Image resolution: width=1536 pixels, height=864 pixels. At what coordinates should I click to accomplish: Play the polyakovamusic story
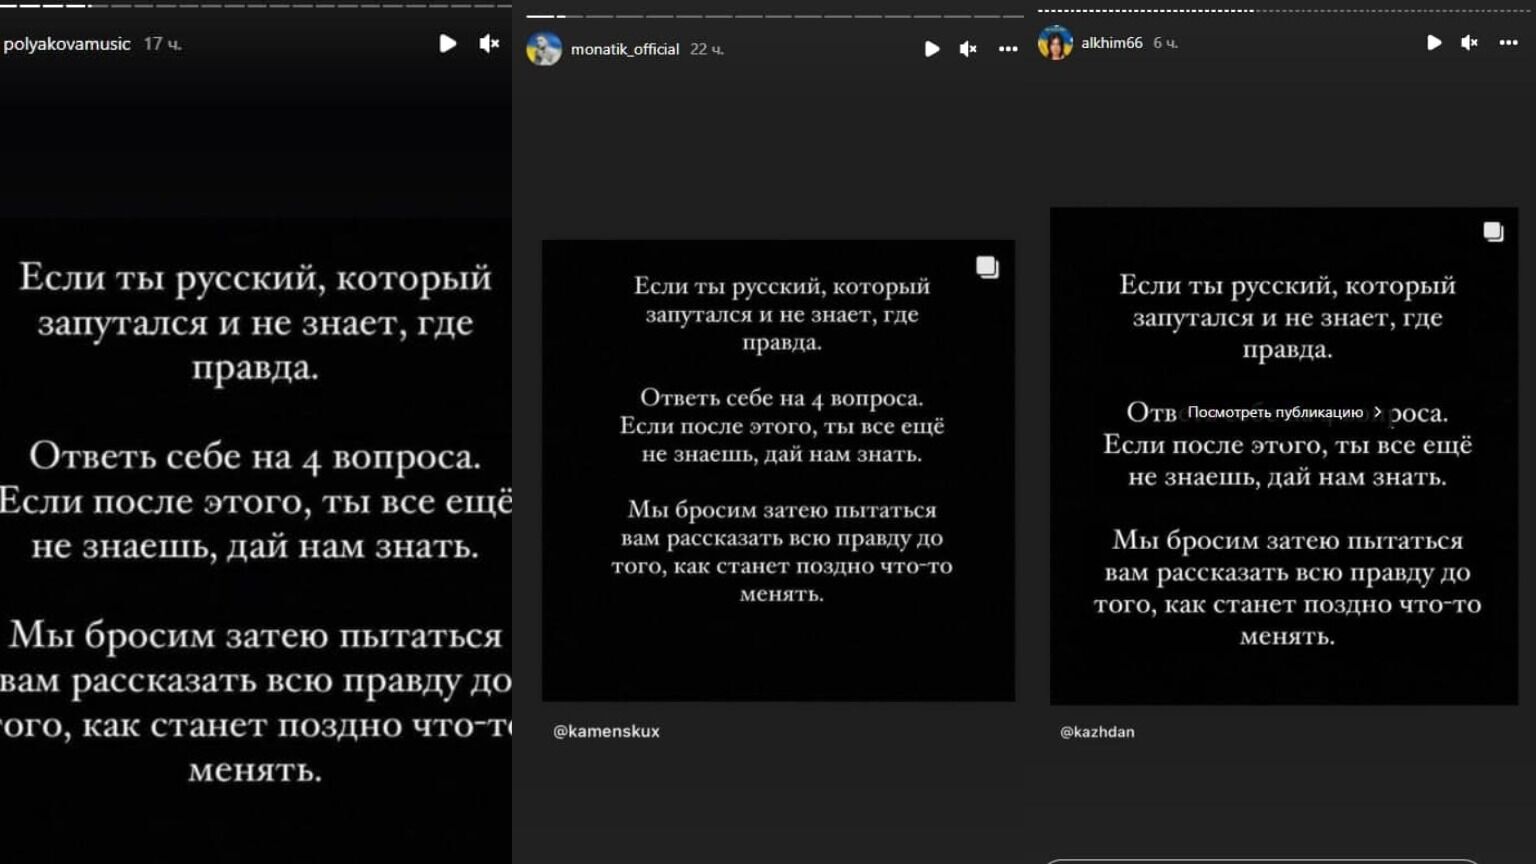[448, 43]
